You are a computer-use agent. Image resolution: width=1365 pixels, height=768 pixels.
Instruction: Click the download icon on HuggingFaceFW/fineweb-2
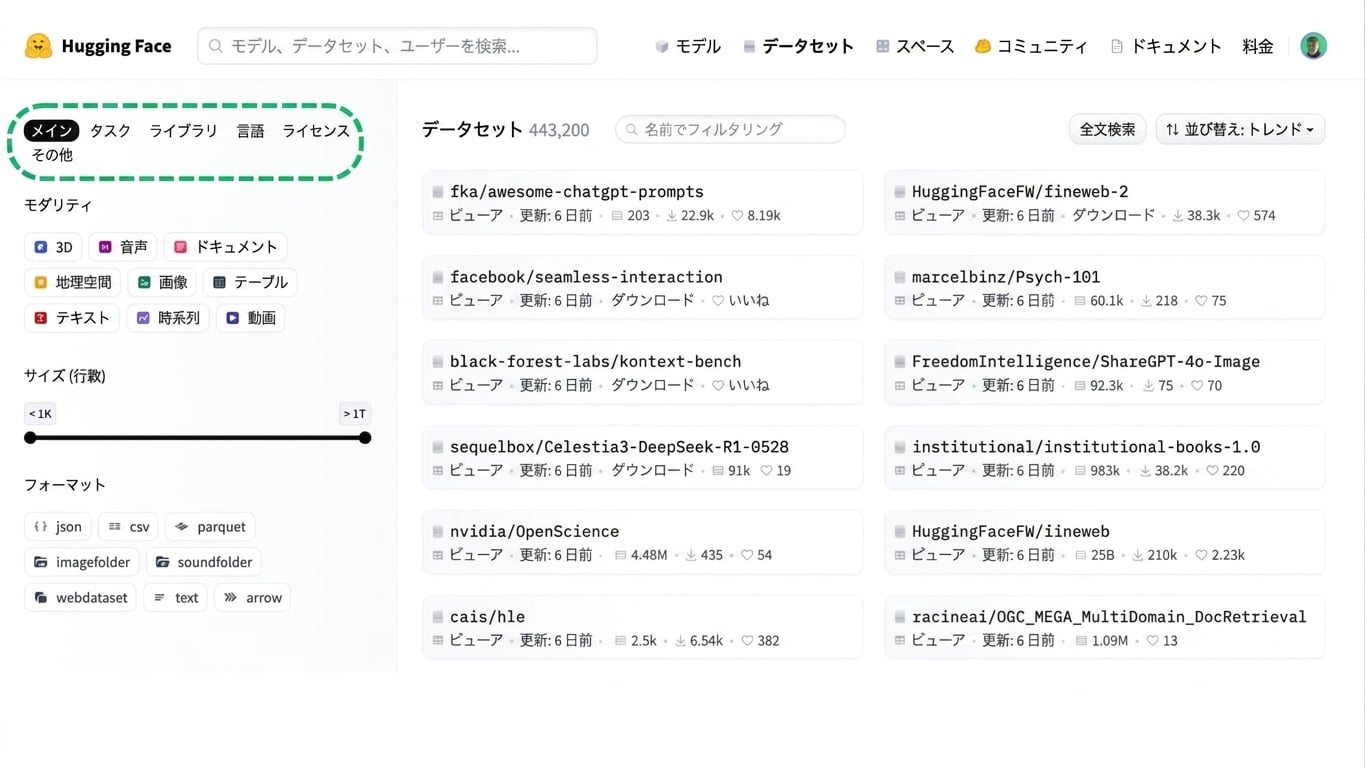(x=1178, y=215)
